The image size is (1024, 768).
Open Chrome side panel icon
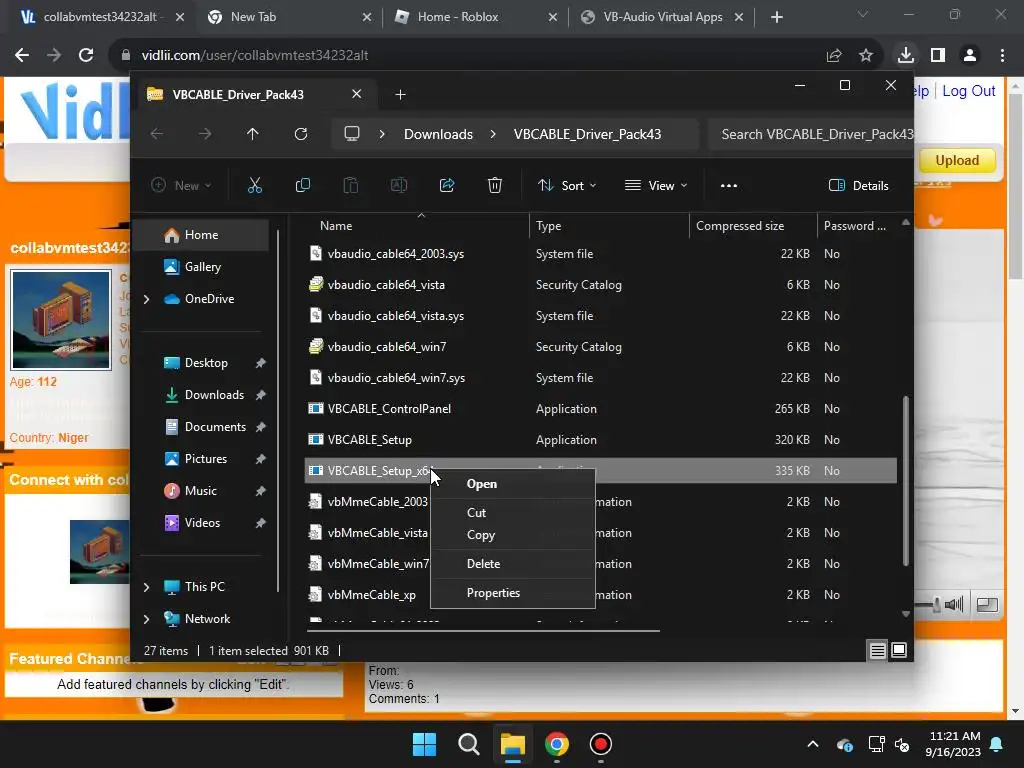938,55
